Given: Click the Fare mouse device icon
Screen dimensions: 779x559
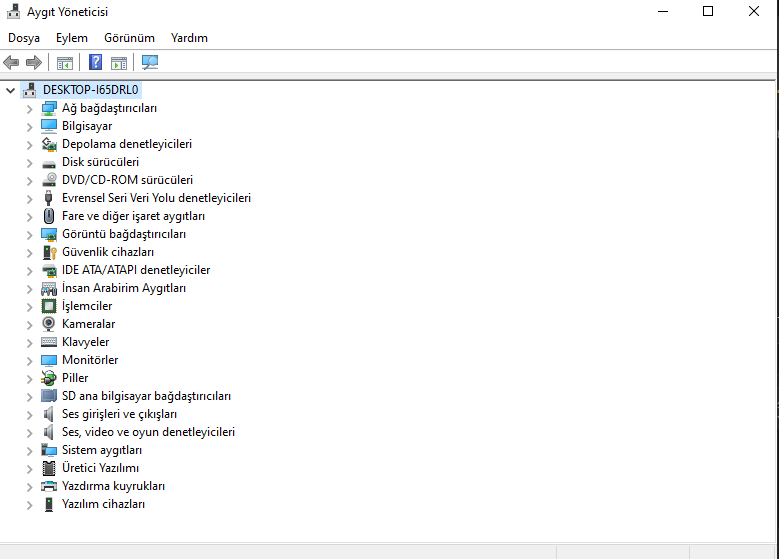Looking at the screenshot, I should 49,216.
